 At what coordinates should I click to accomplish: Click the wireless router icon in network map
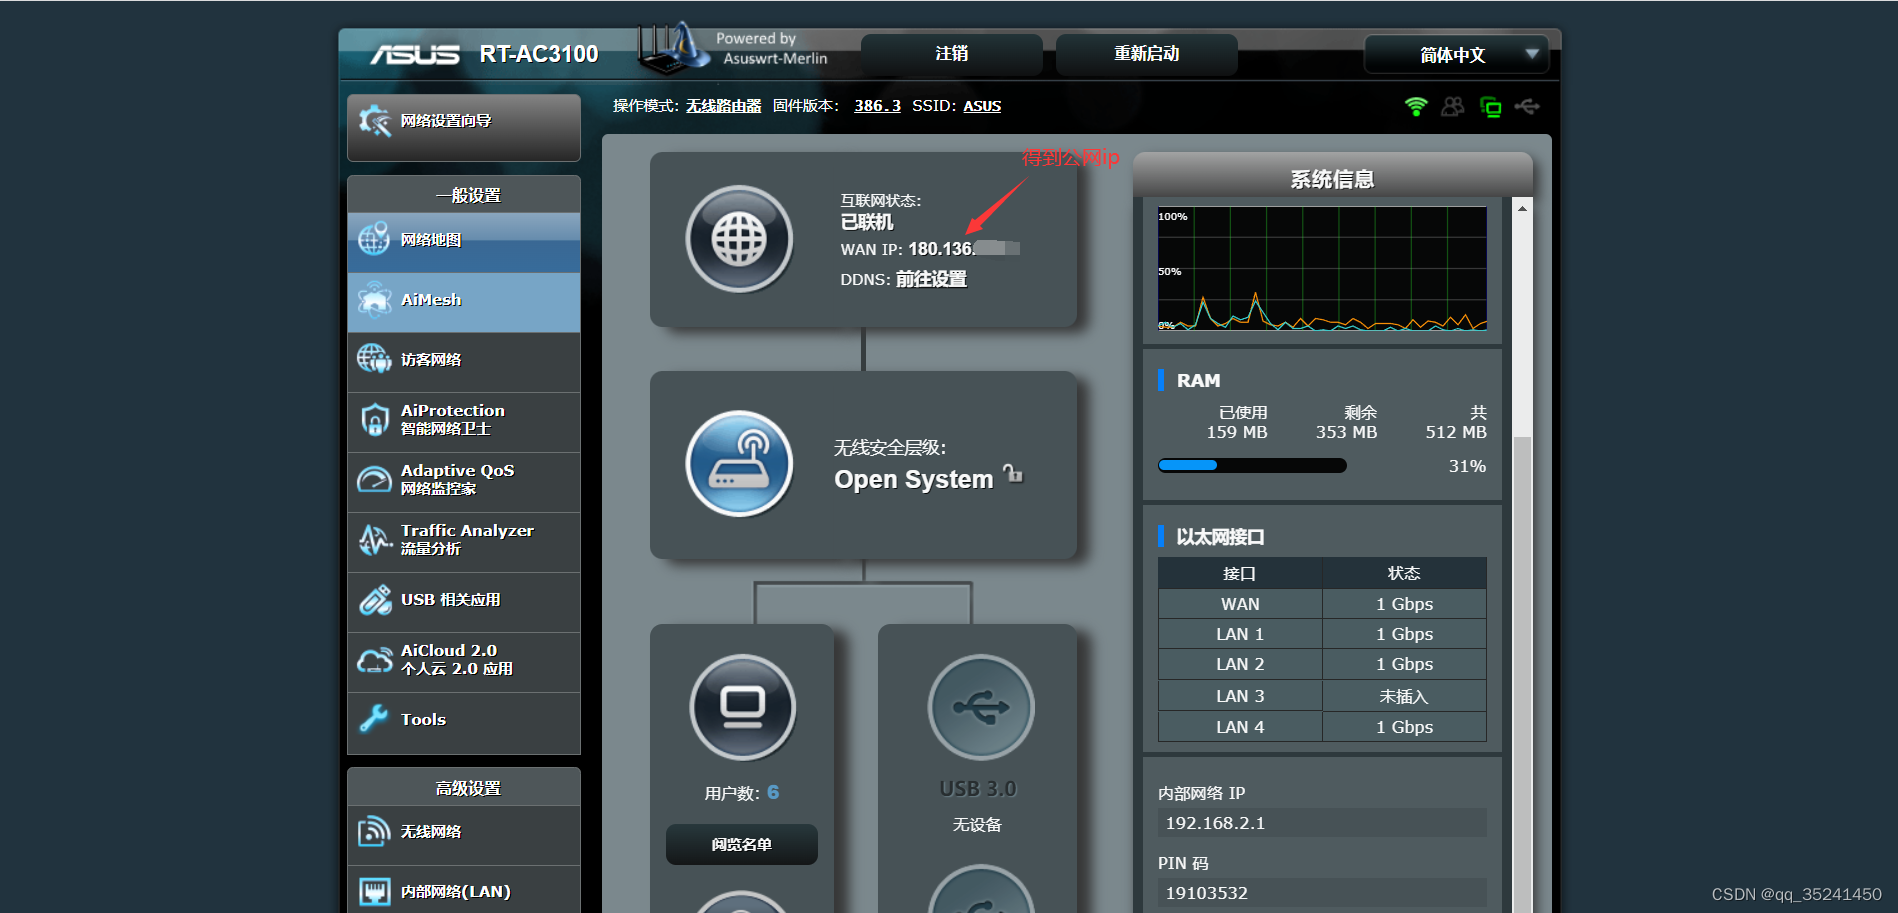tap(739, 464)
